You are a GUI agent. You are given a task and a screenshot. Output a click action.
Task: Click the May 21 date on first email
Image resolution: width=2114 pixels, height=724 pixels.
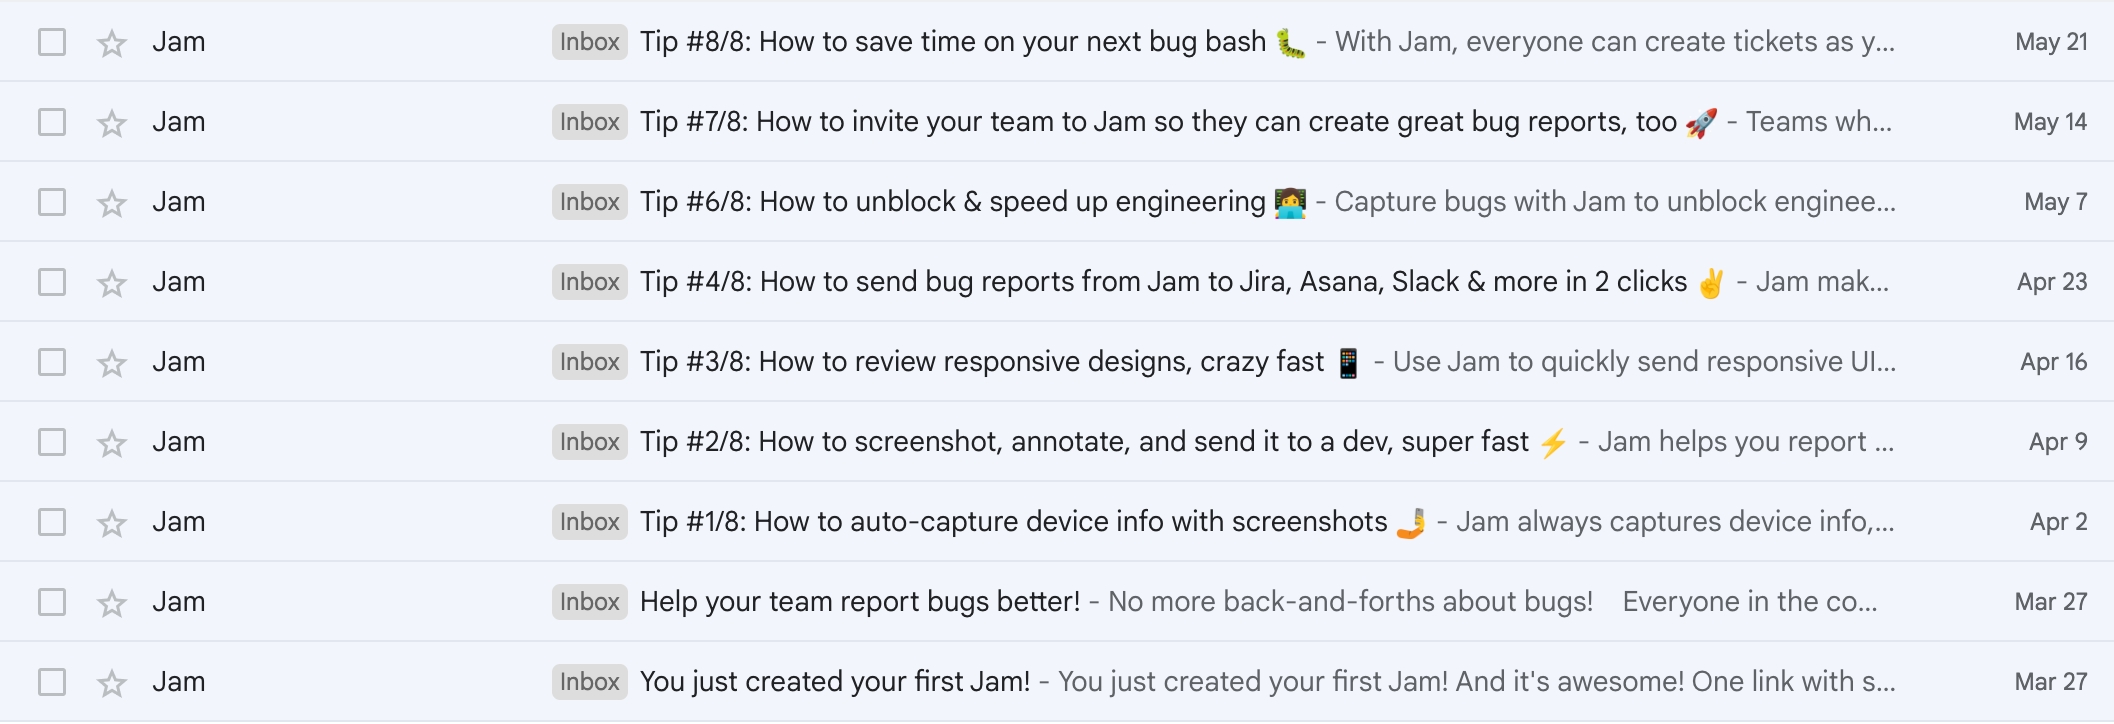pyautogui.click(x=2050, y=42)
